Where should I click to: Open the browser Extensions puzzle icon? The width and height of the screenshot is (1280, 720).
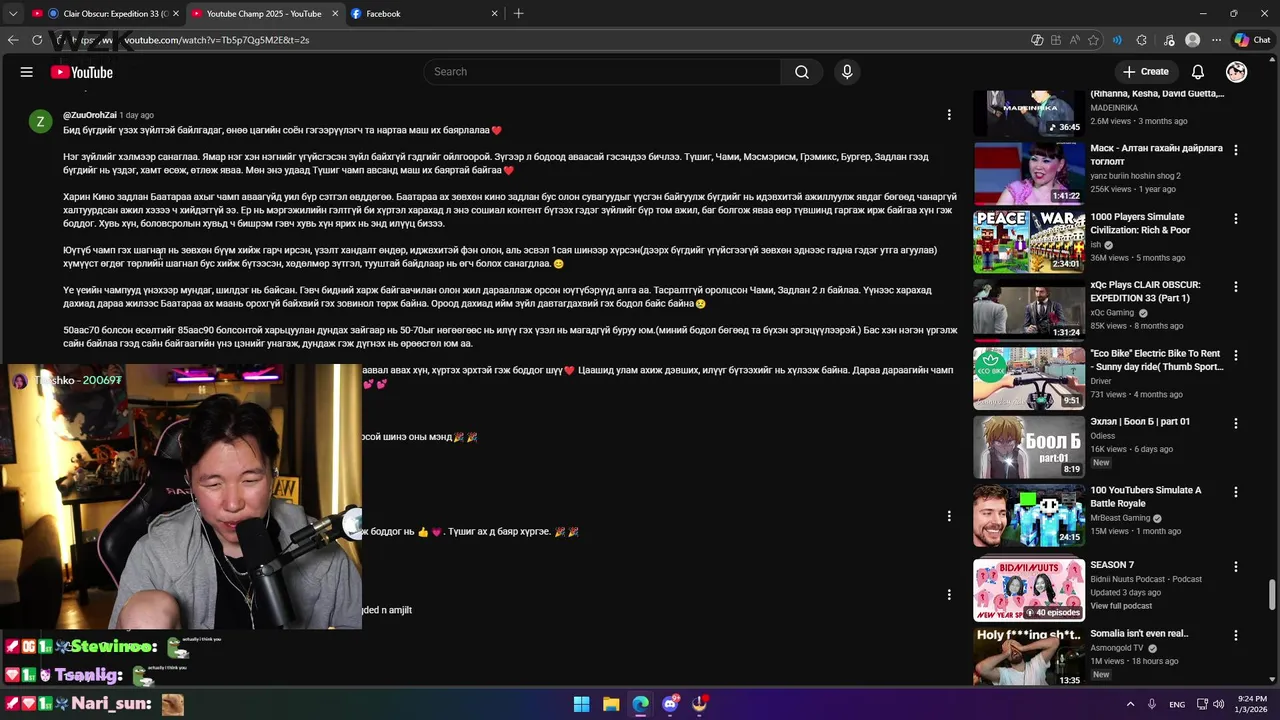click(1142, 40)
